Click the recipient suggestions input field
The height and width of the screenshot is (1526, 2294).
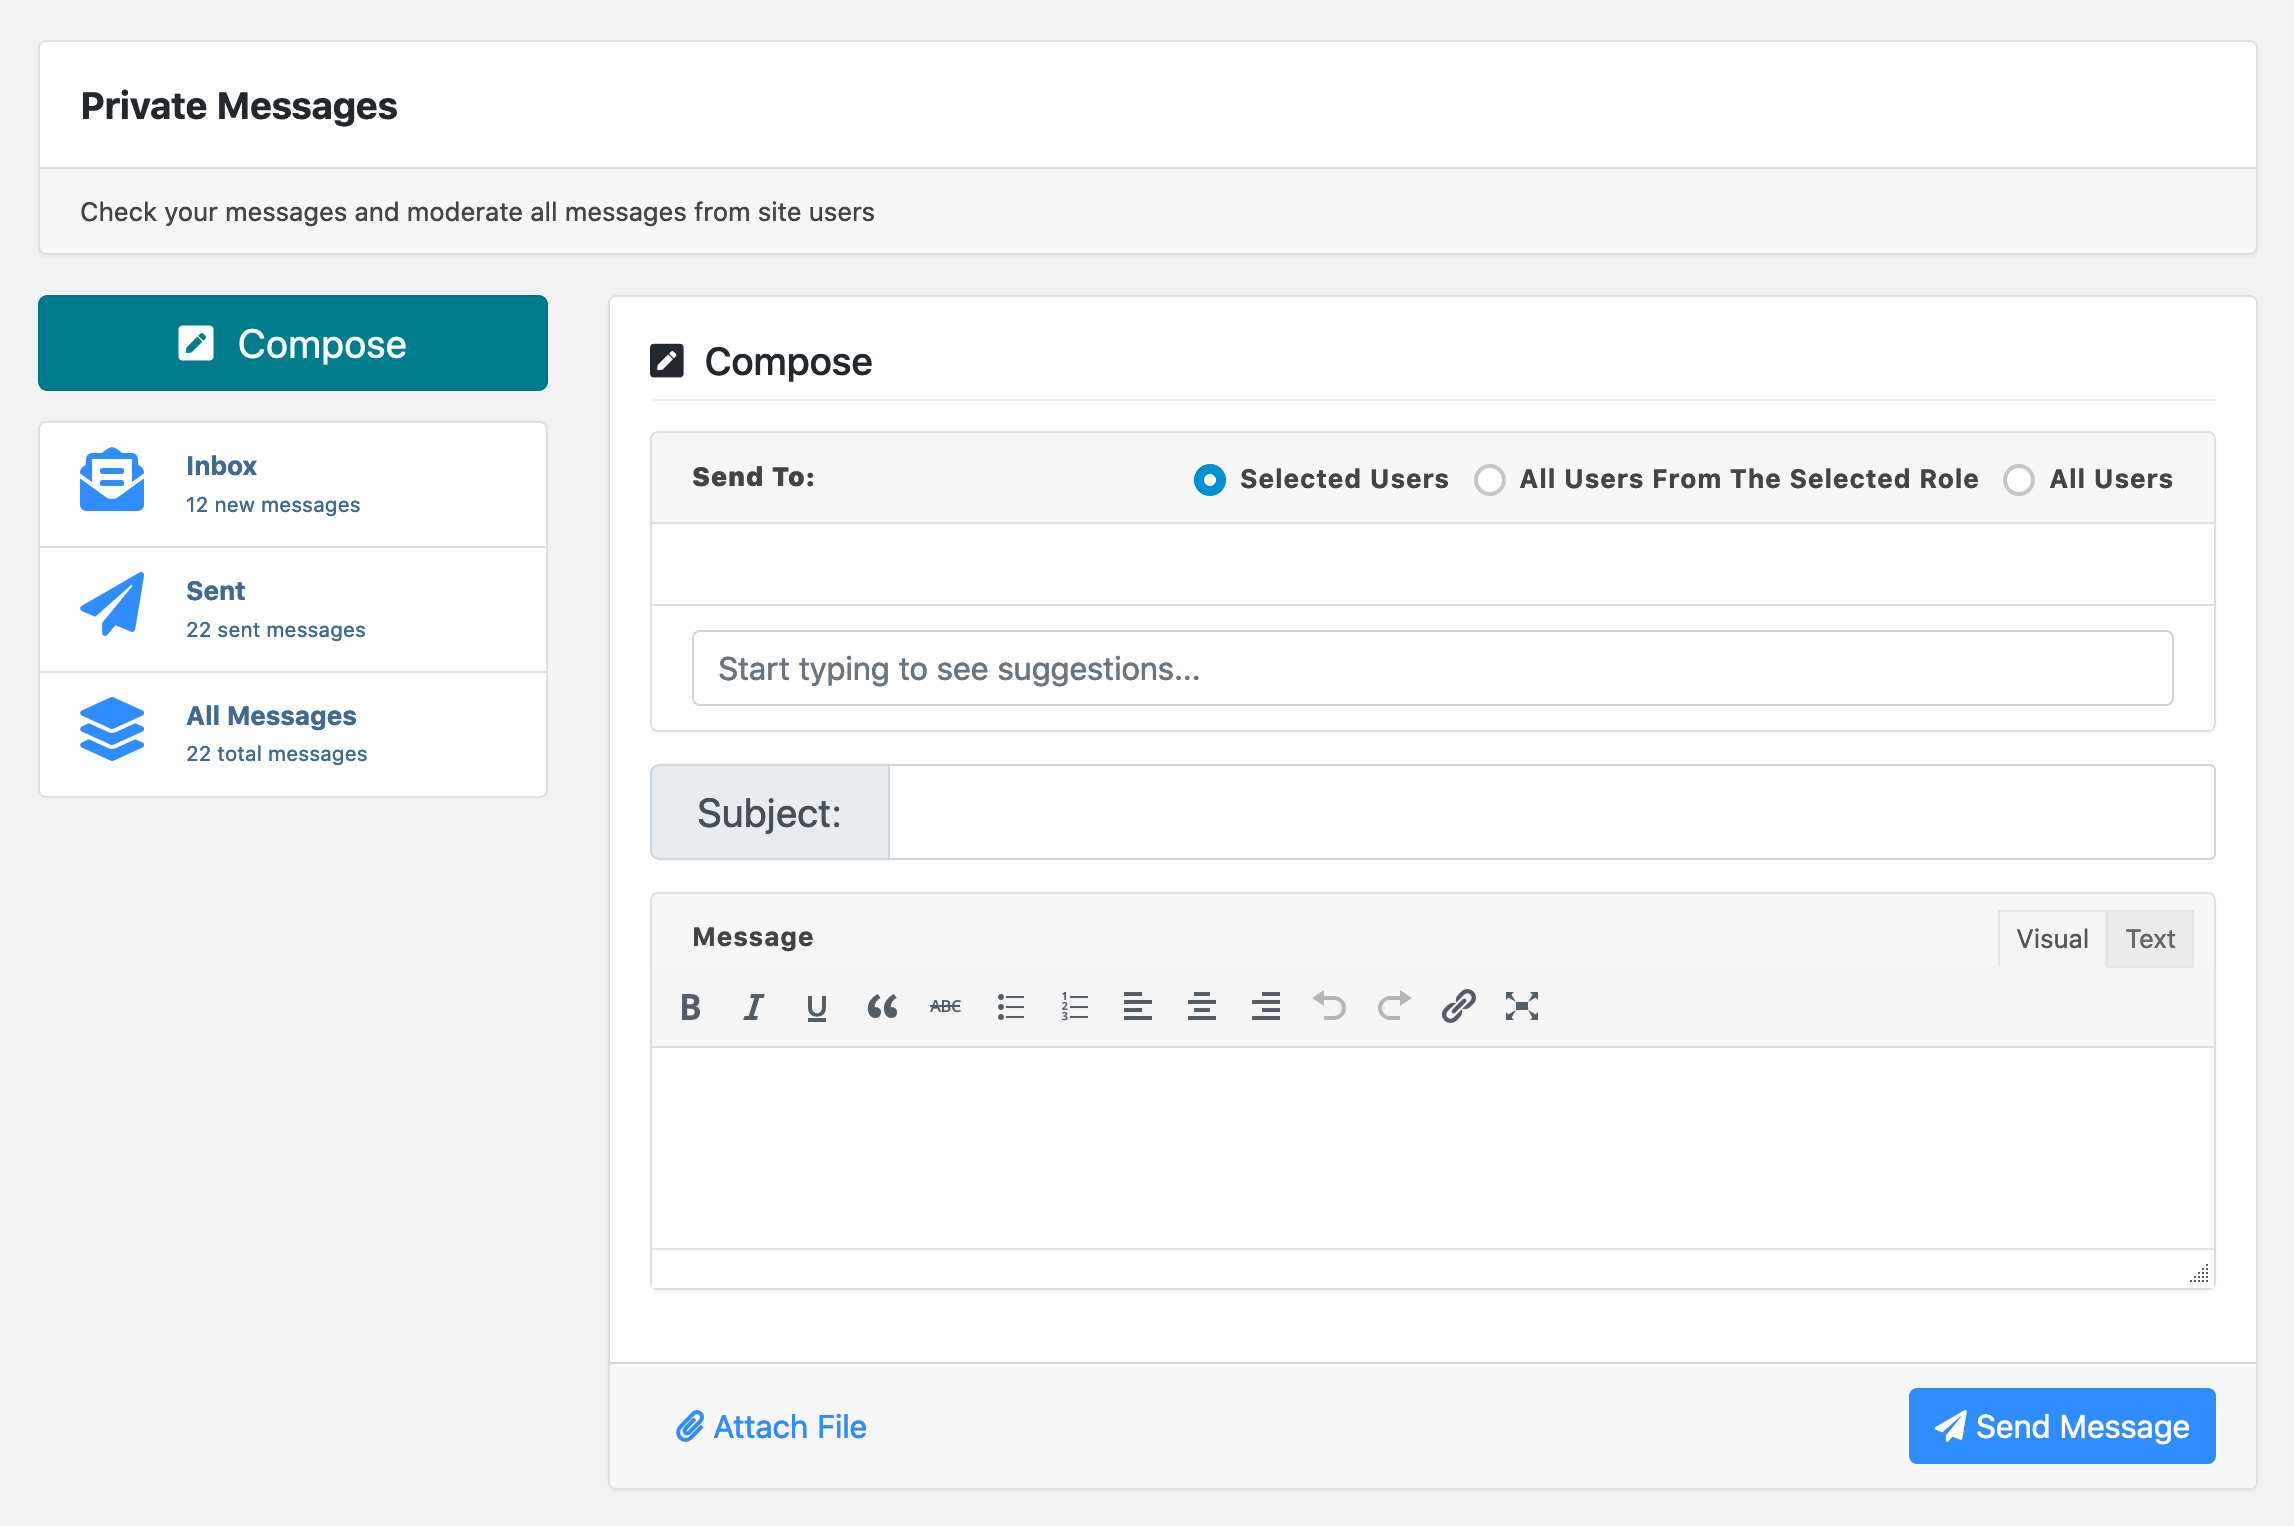pos(1432,668)
